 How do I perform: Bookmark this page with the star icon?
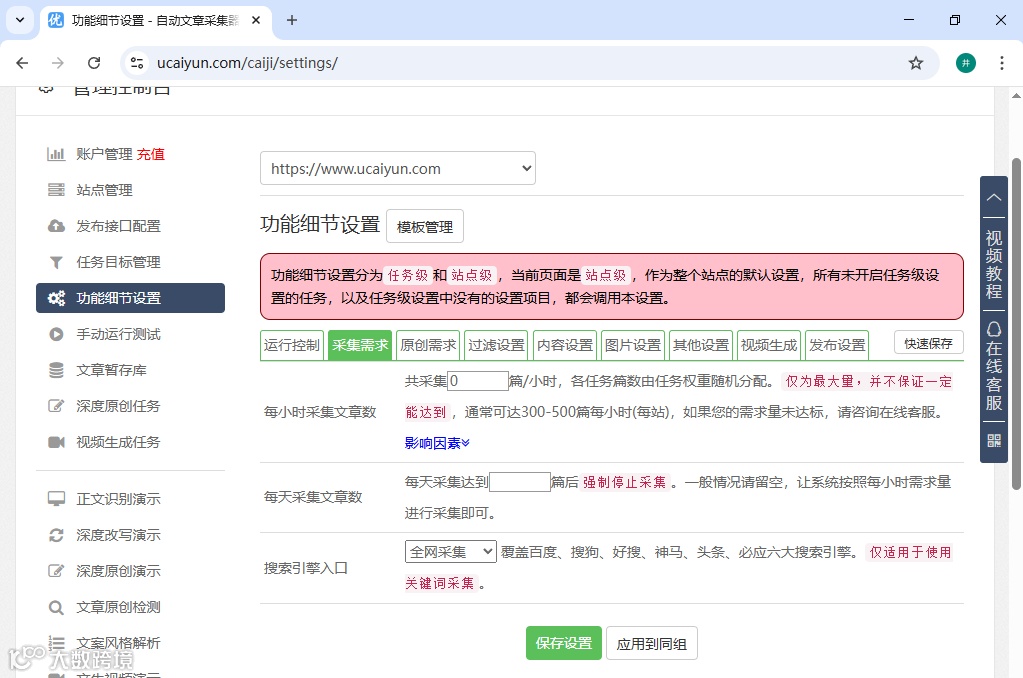tap(916, 63)
